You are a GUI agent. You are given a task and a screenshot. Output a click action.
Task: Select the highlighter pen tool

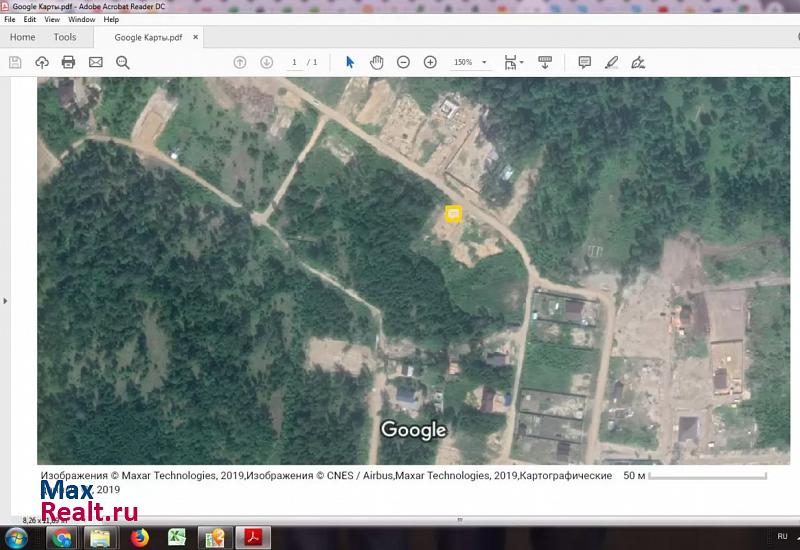[x=611, y=62]
